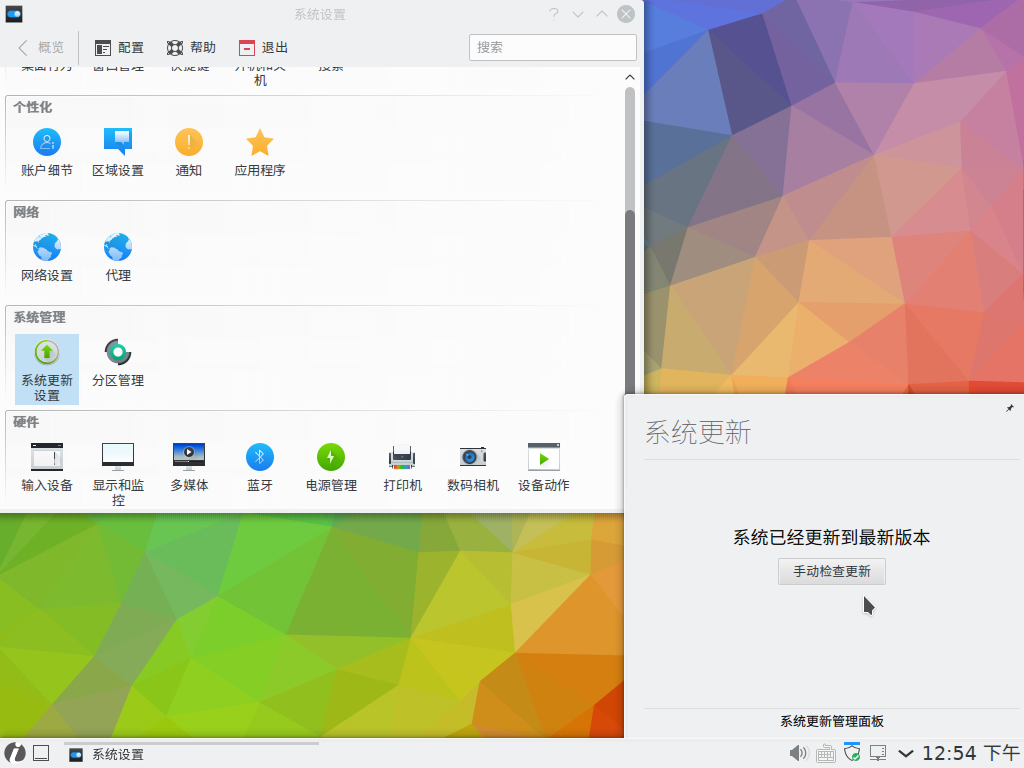1024x768 pixels.
Task: Select the 系统设置 taskbar entry
Action: point(191,754)
